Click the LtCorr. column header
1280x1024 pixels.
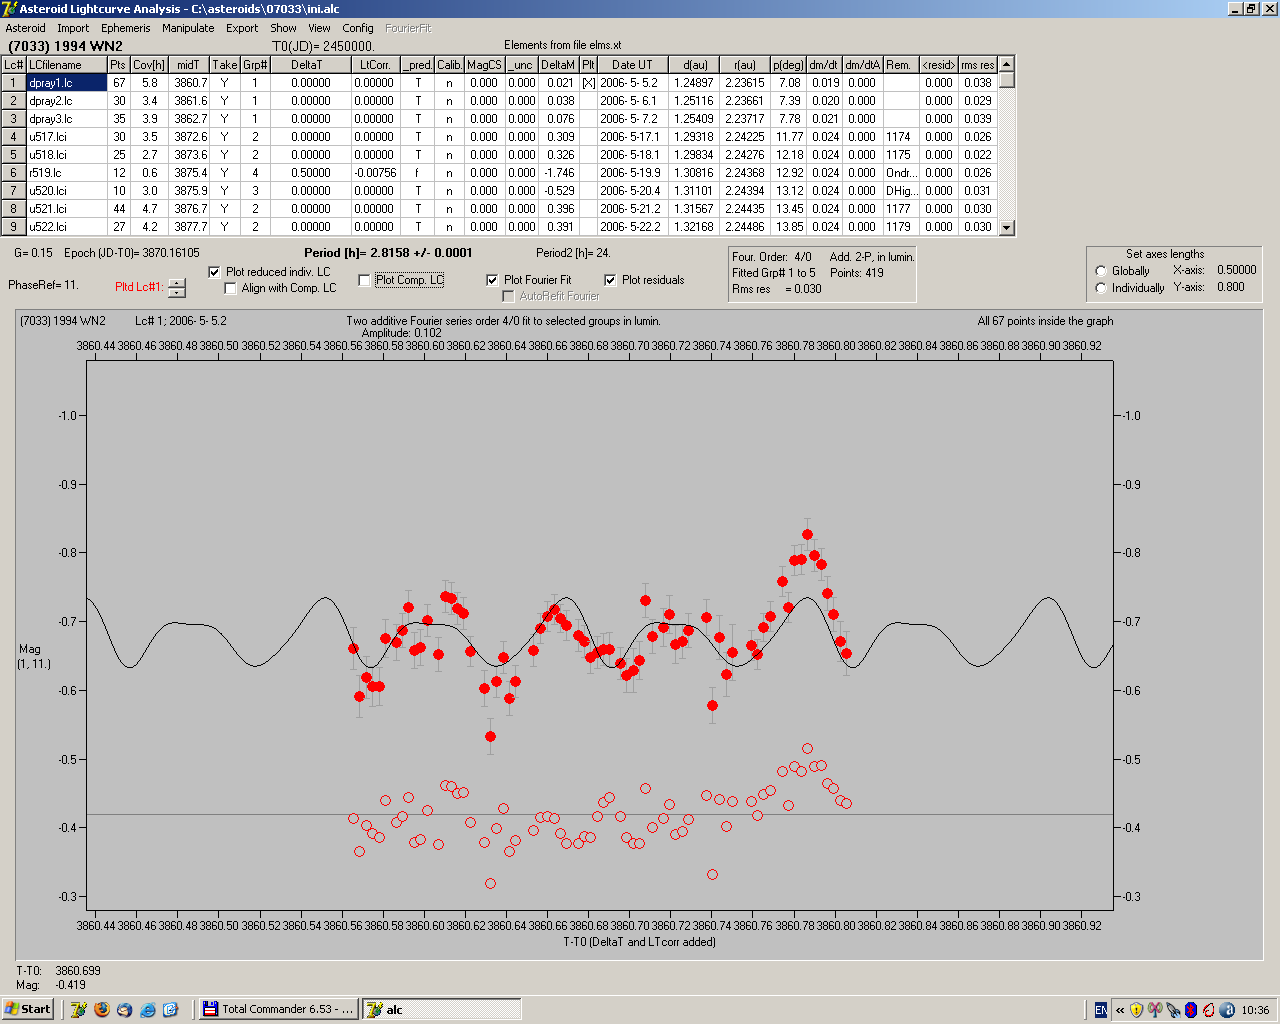(x=376, y=65)
